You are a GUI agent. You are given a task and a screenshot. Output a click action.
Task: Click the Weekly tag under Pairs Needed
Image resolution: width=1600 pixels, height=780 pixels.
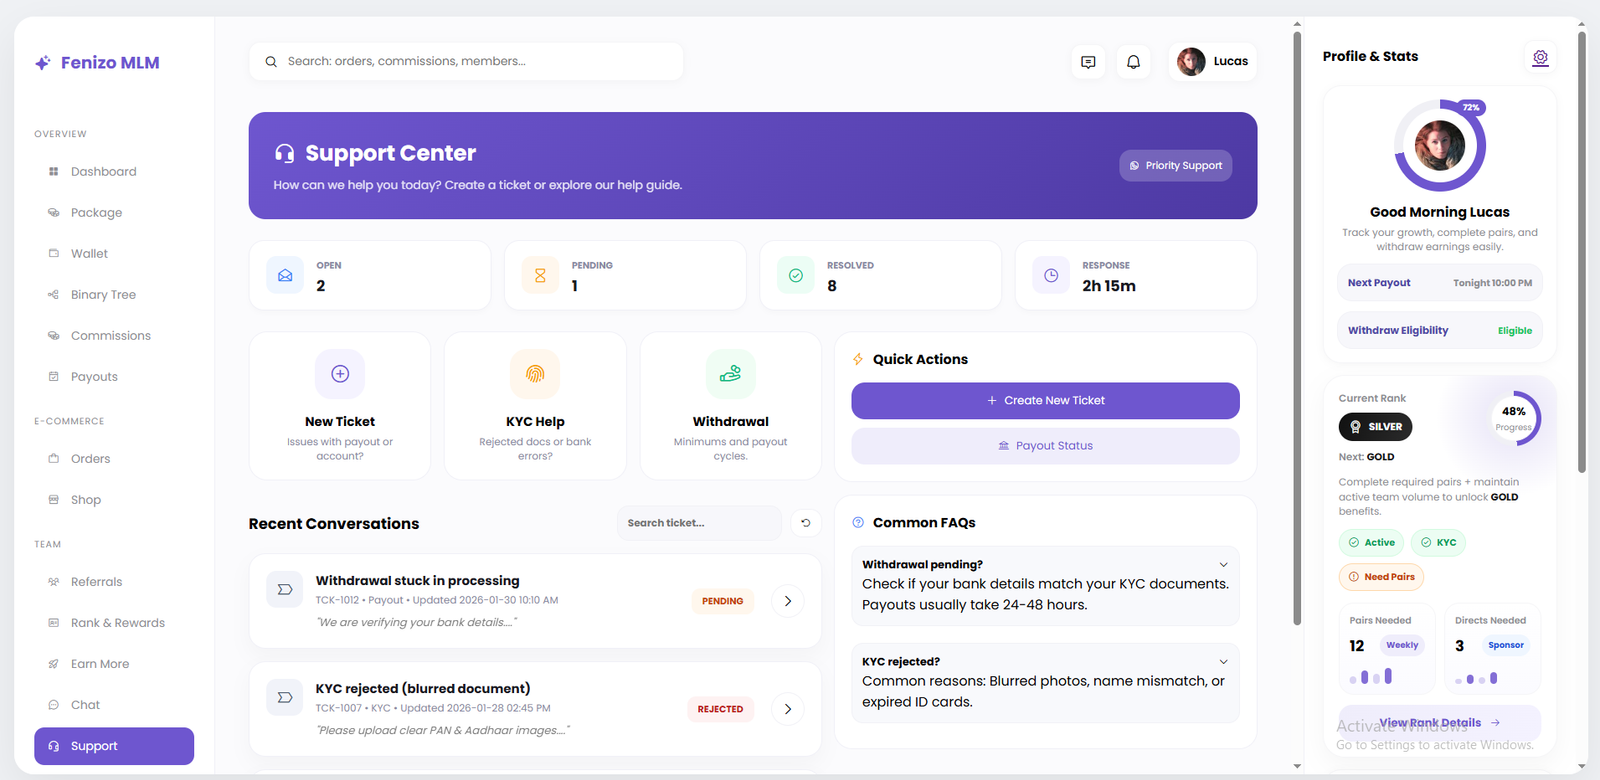click(1402, 645)
